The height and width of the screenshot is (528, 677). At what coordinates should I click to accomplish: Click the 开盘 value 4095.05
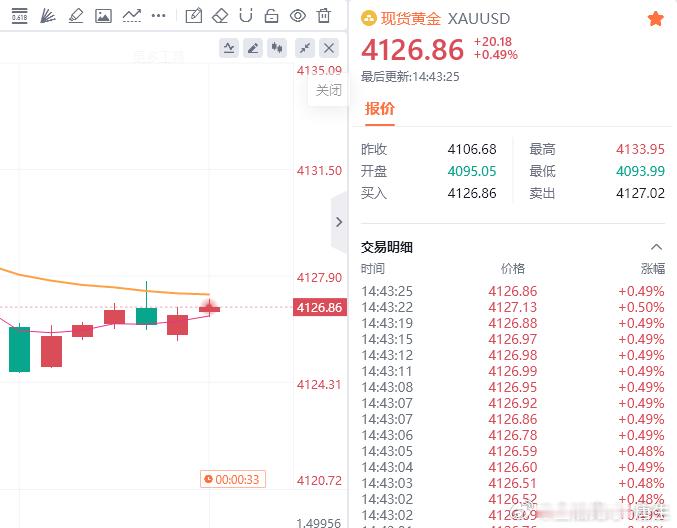coord(472,171)
